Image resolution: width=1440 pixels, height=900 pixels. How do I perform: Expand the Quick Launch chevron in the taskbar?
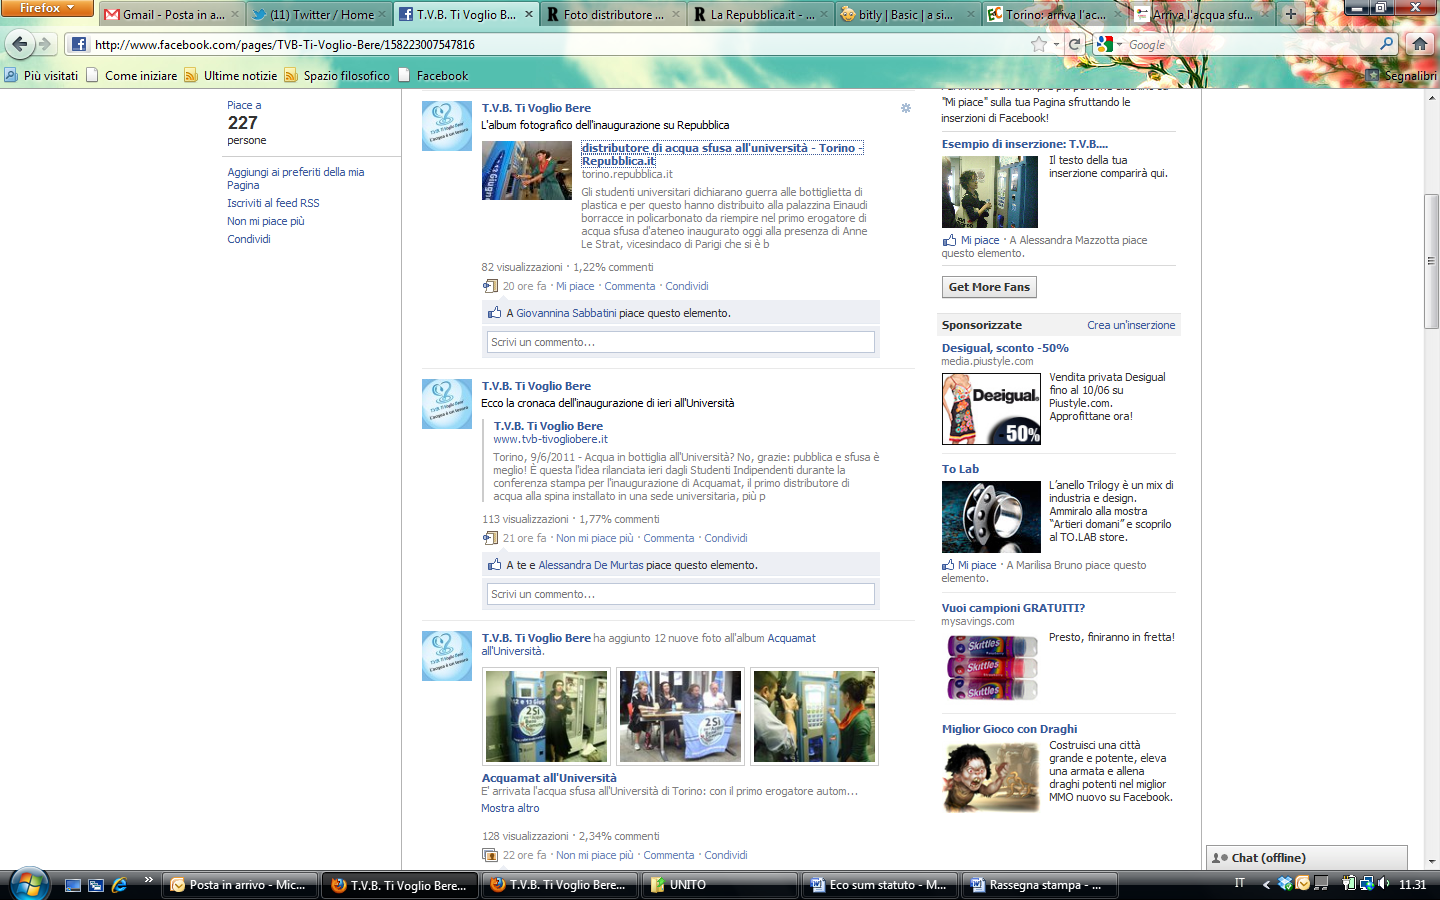148,880
